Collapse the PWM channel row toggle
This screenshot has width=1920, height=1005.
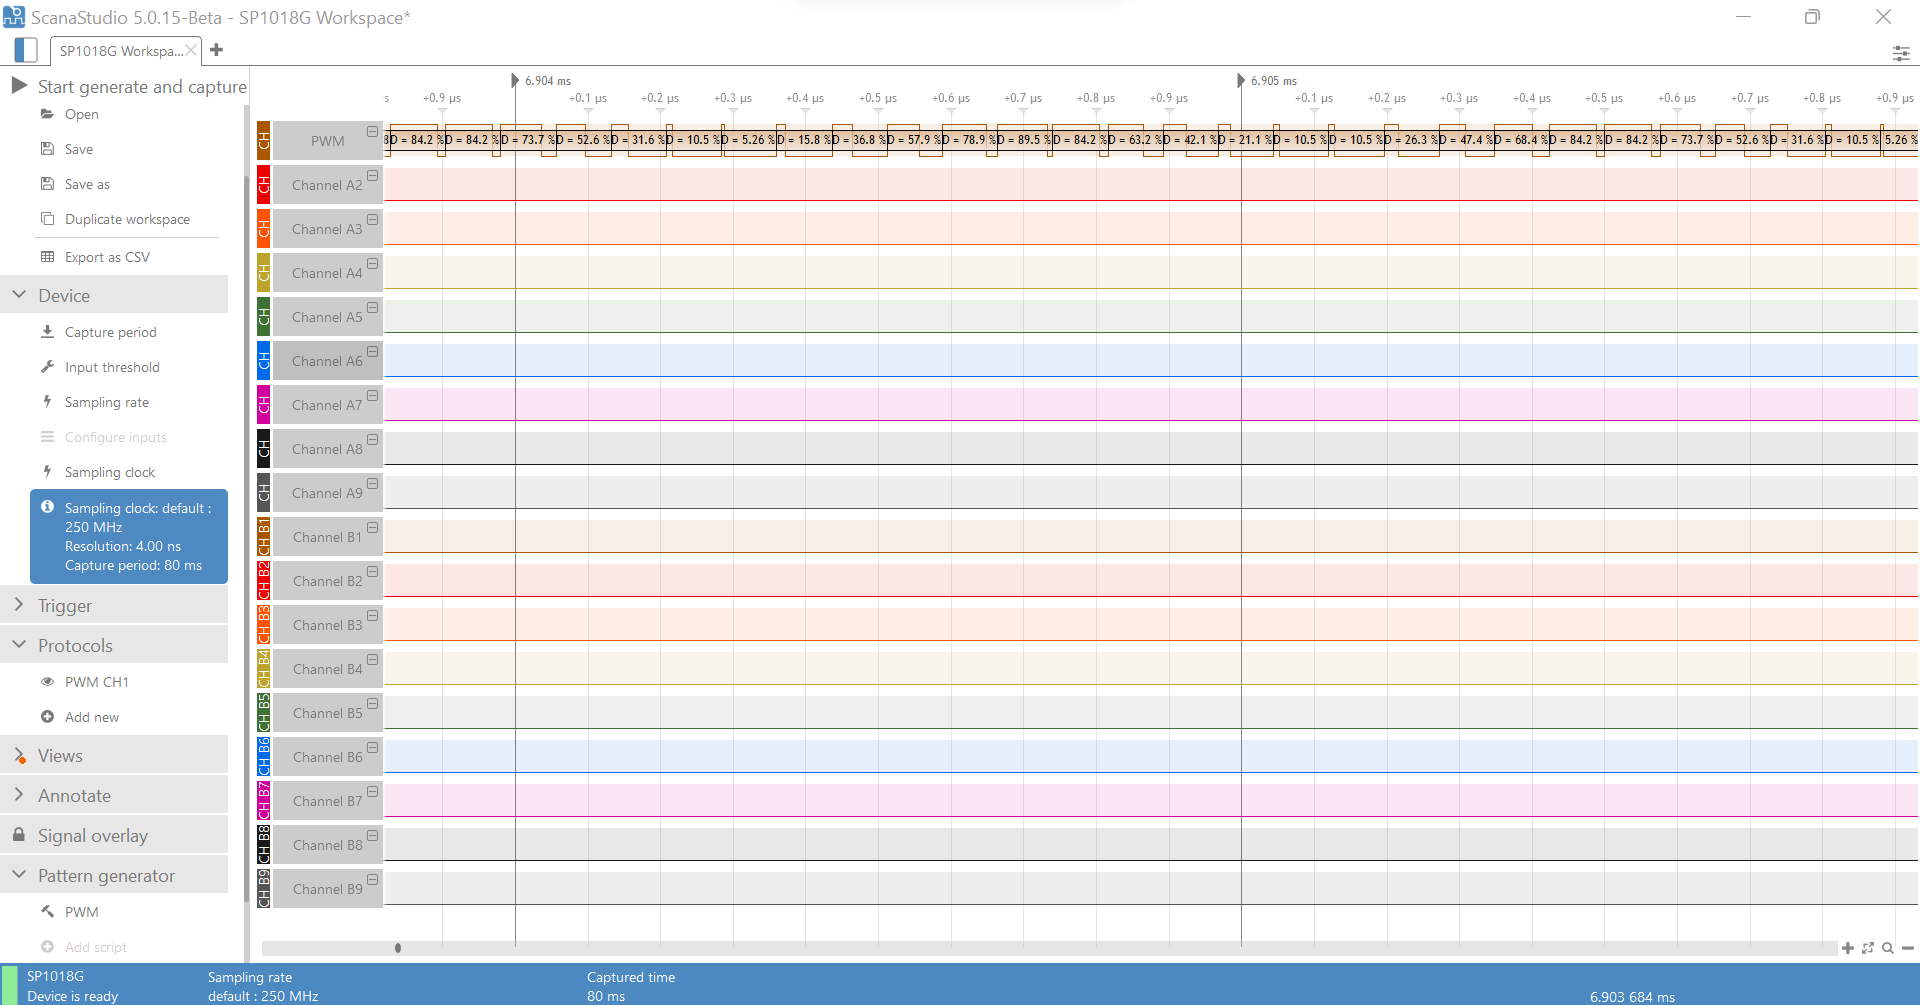pyautogui.click(x=372, y=132)
